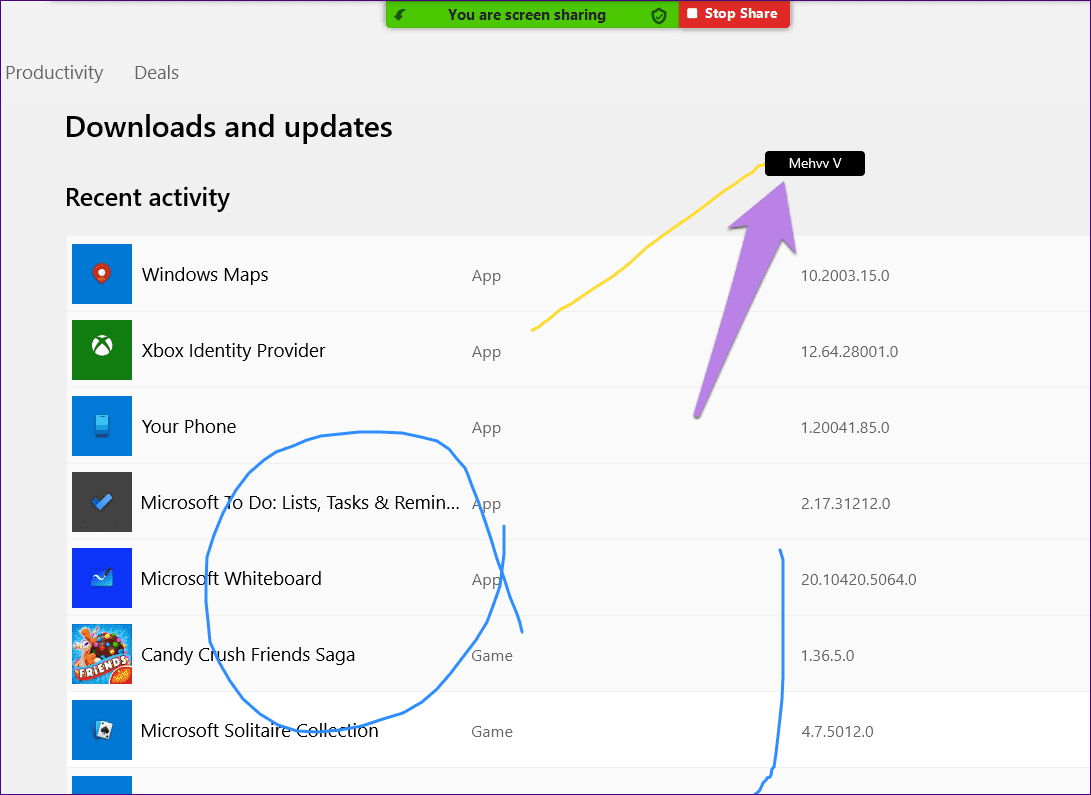Click the App type label for Your Phone
This screenshot has height=795, width=1091.
click(x=486, y=428)
